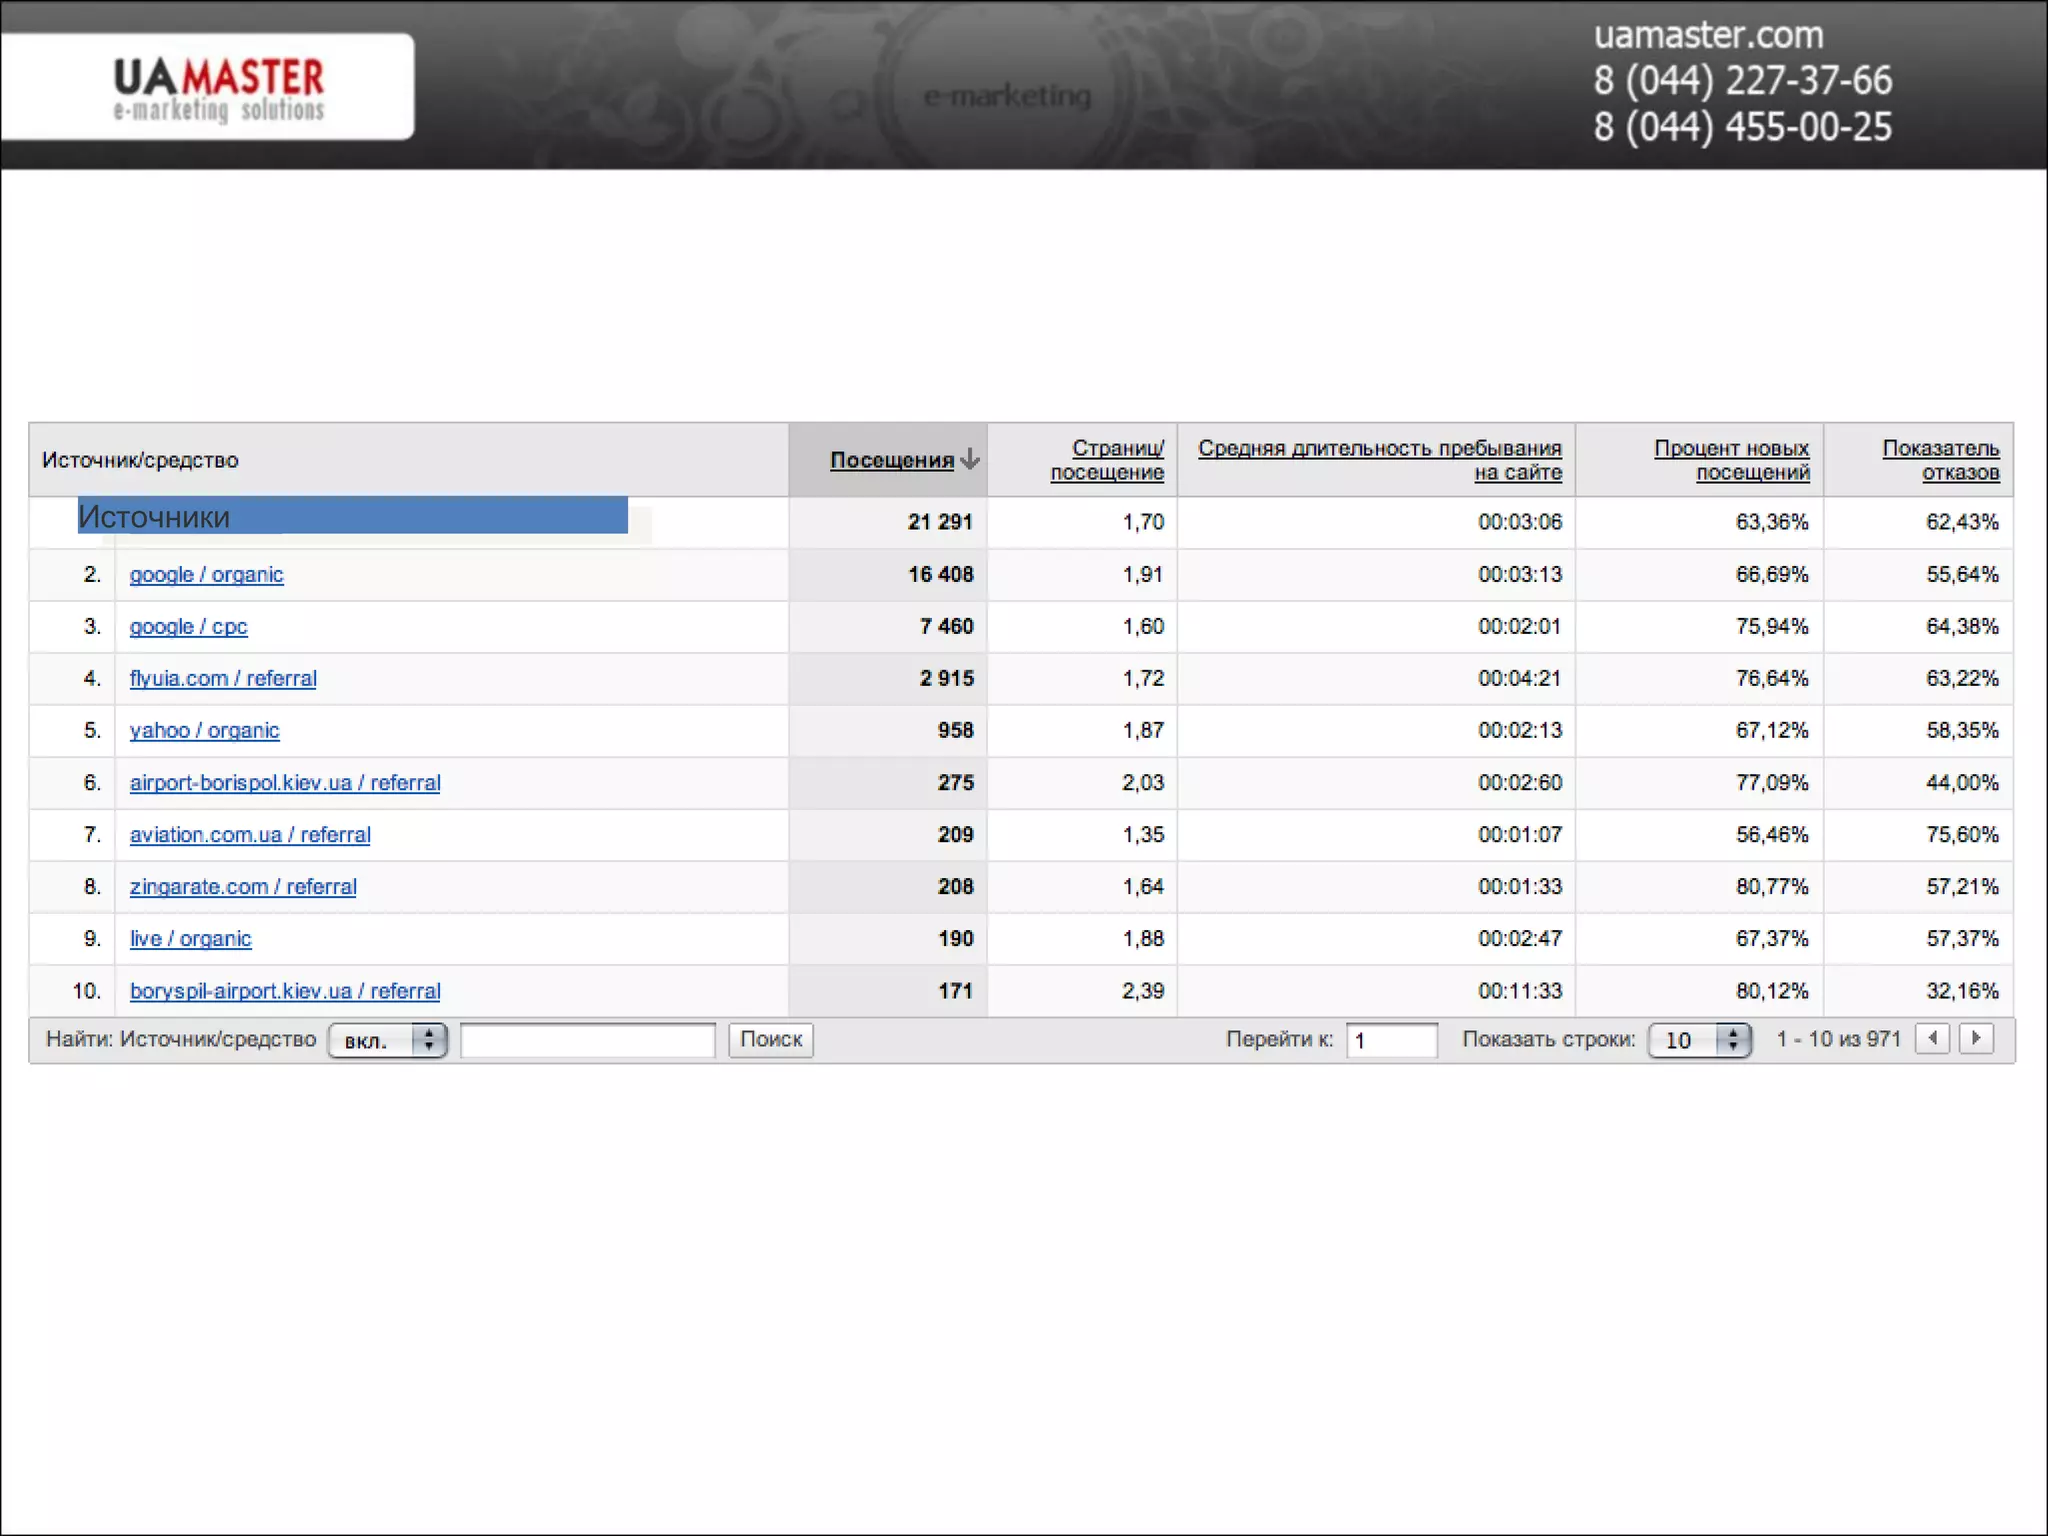Image resolution: width=2048 pixels, height=1536 pixels.
Task: Click the UAMASTER logo
Action: tap(218, 88)
